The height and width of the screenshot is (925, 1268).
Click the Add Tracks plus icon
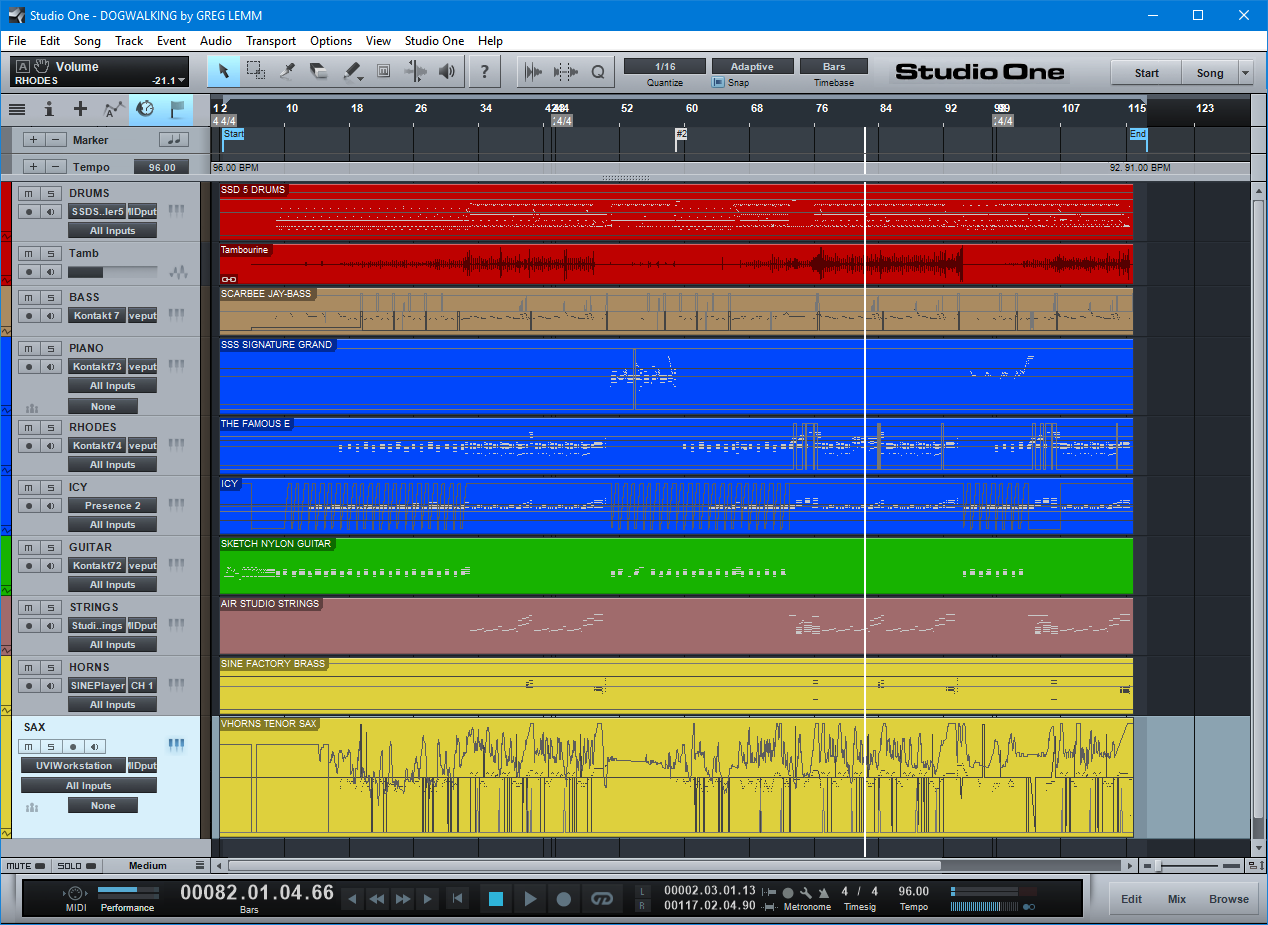coord(80,109)
